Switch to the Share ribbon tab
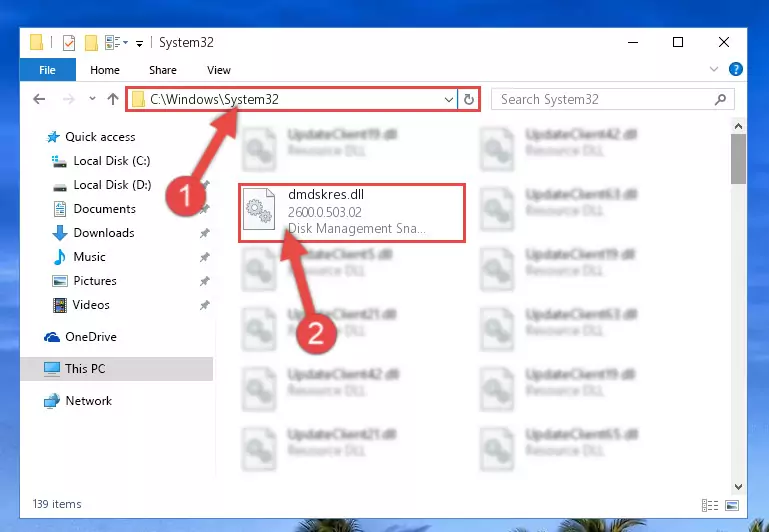 163,70
